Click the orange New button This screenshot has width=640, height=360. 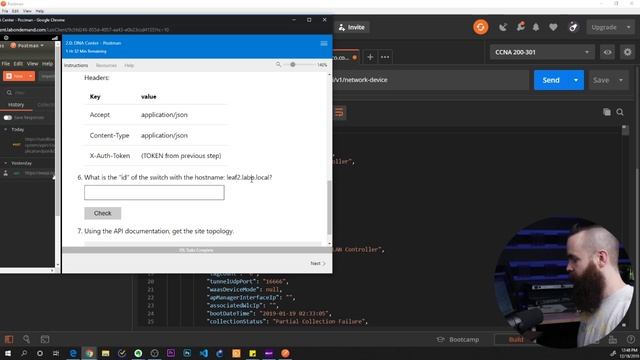tap(15, 76)
